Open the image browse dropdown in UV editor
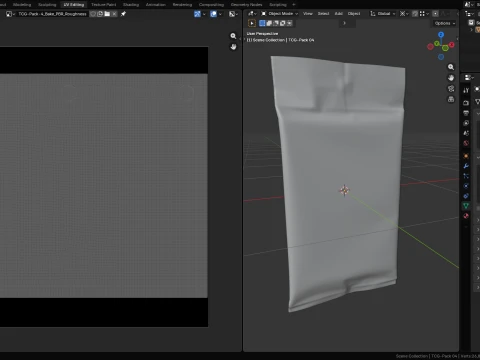 (10, 14)
